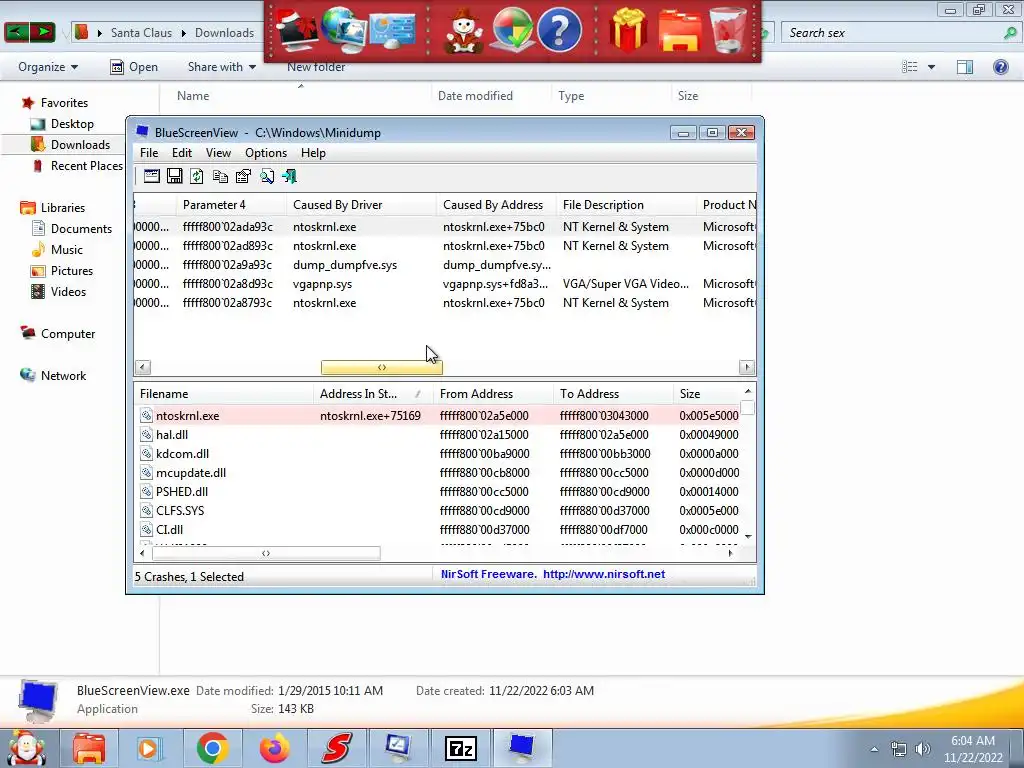
Task: Open the Organize dropdown in Explorer
Action: [48, 67]
